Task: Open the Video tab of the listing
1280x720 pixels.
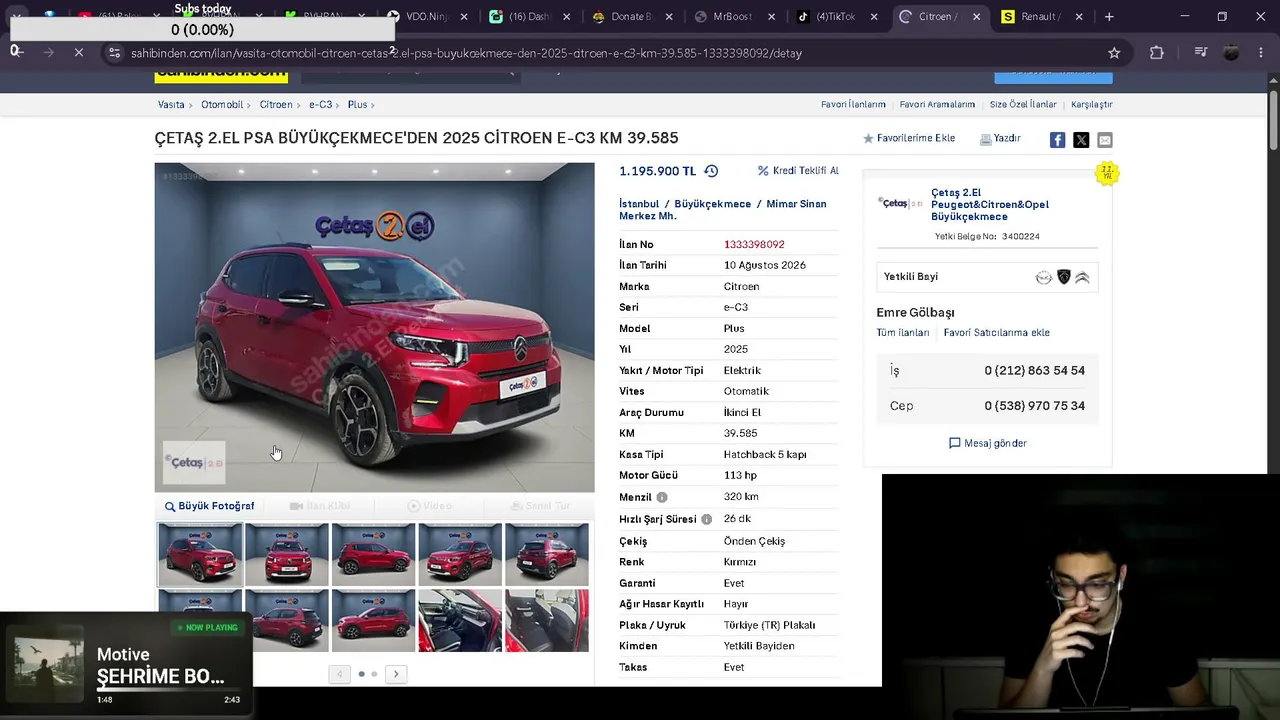Action: click(430, 506)
